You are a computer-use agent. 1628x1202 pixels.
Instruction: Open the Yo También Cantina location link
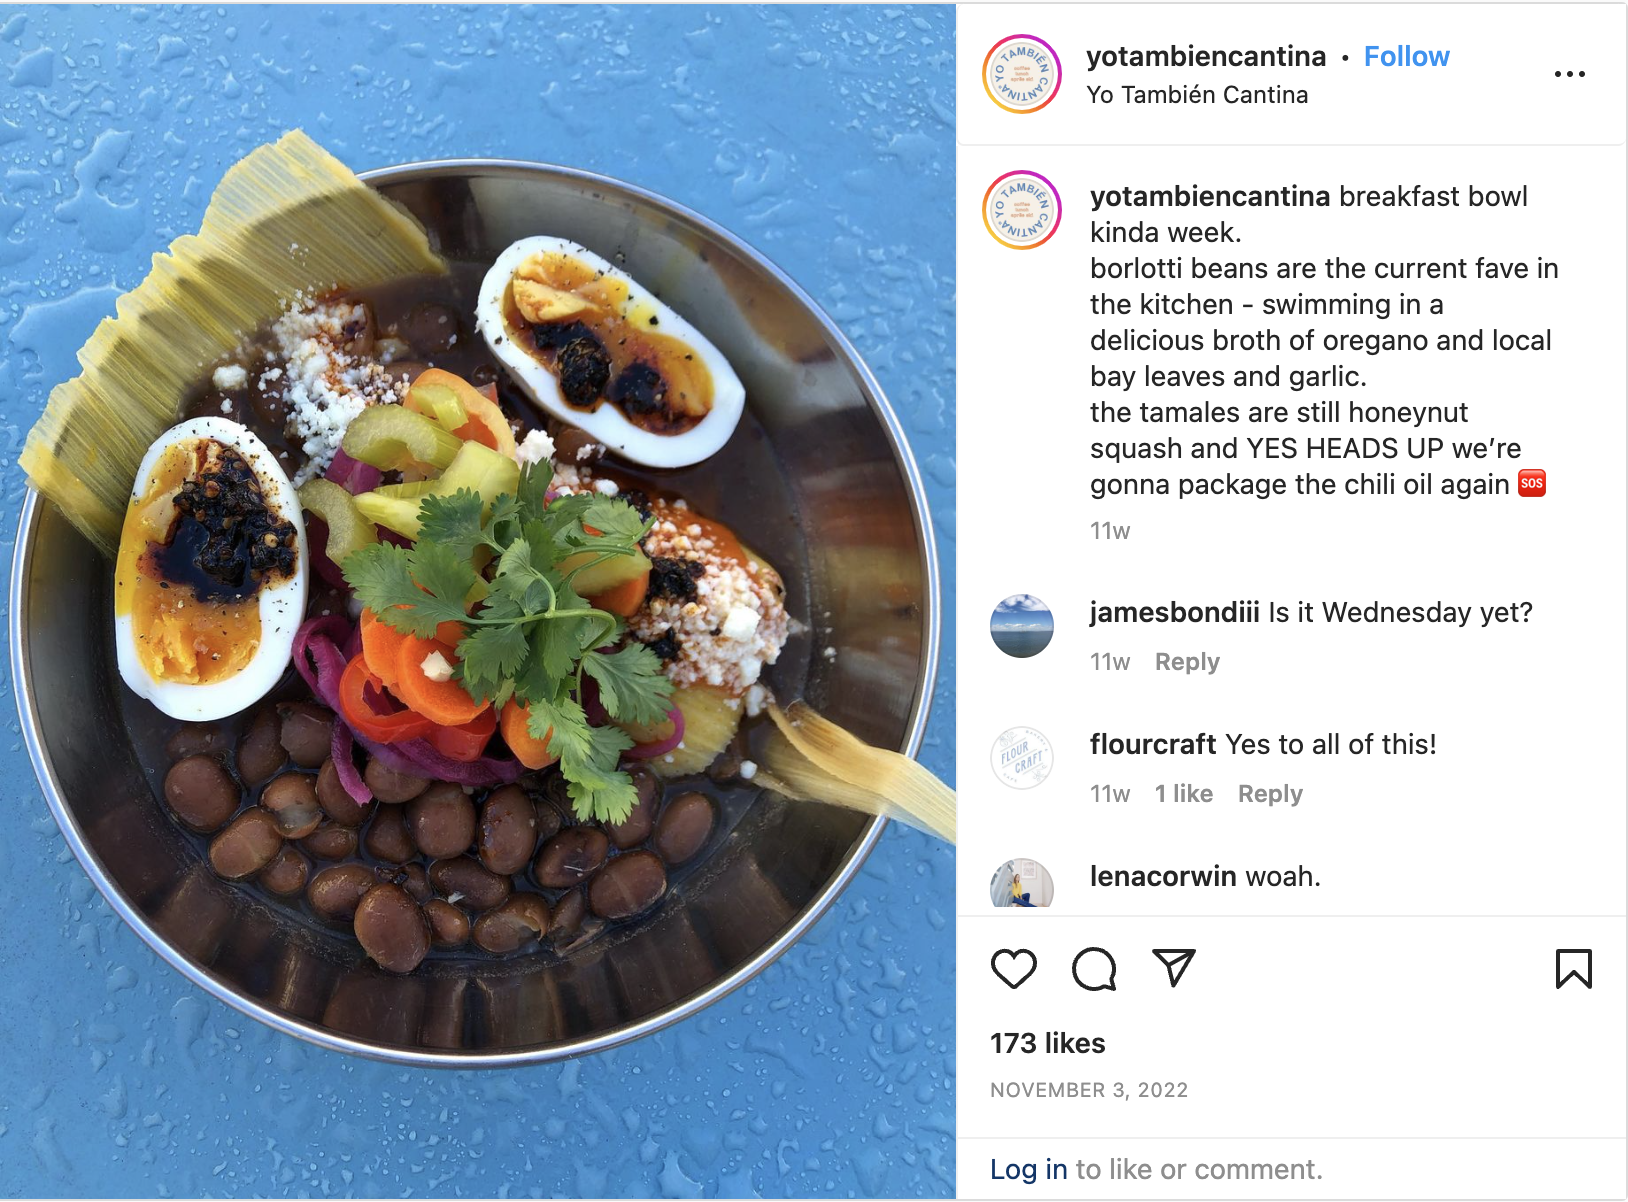click(1197, 95)
